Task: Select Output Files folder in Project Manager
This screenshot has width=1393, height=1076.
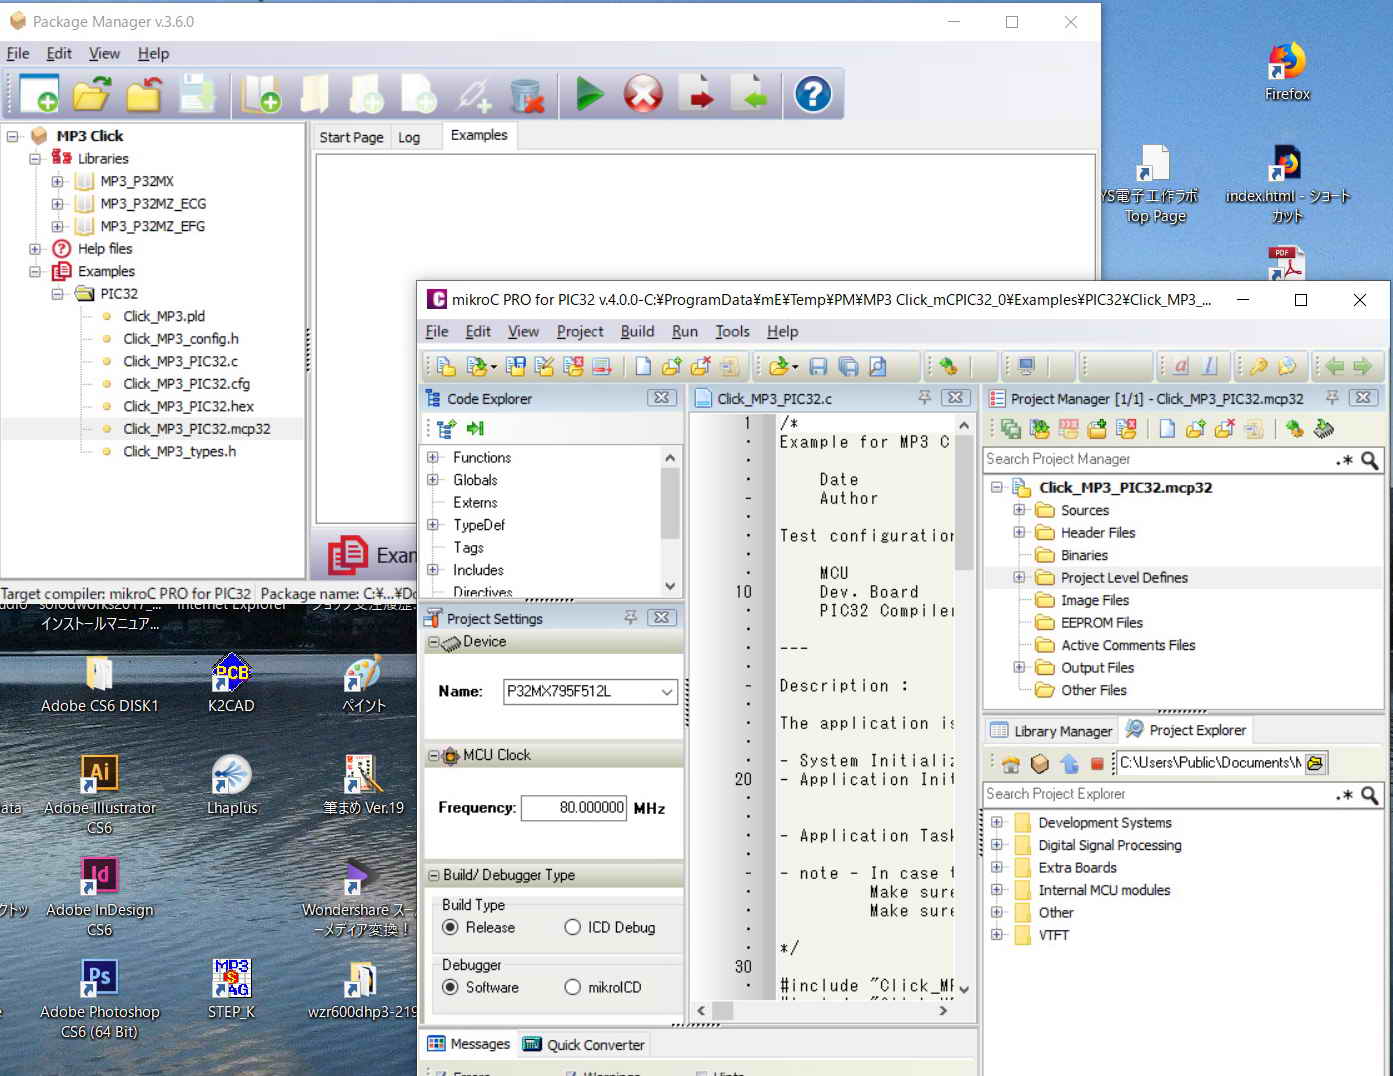Action: [x=1097, y=667]
